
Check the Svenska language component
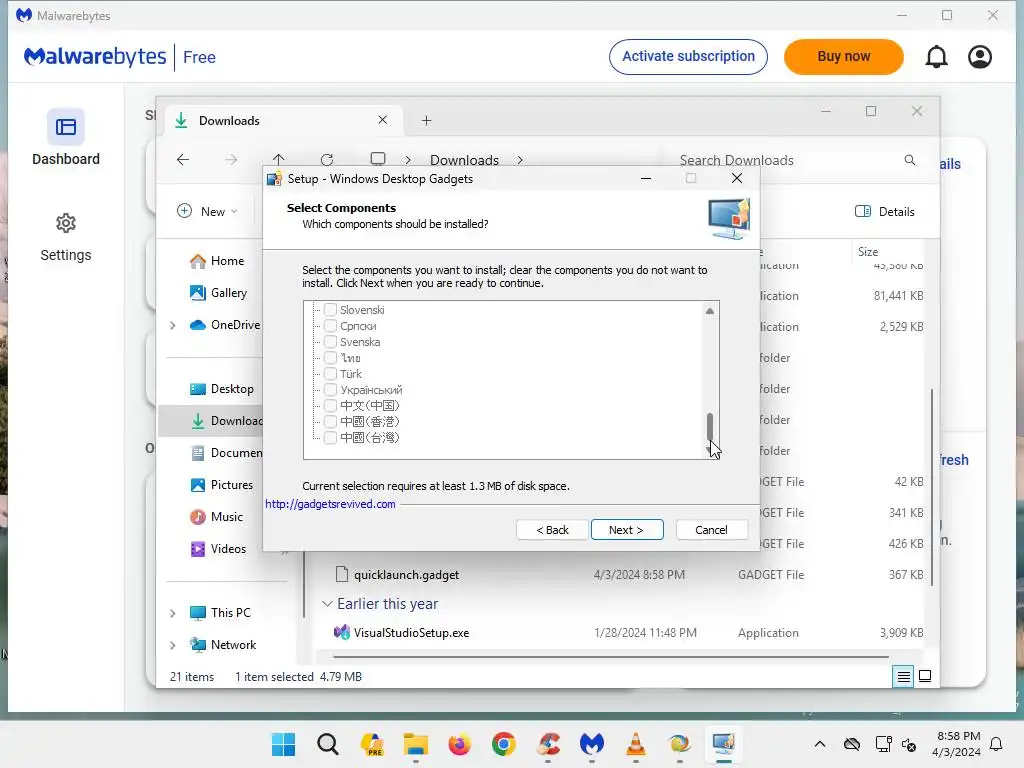point(330,342)
